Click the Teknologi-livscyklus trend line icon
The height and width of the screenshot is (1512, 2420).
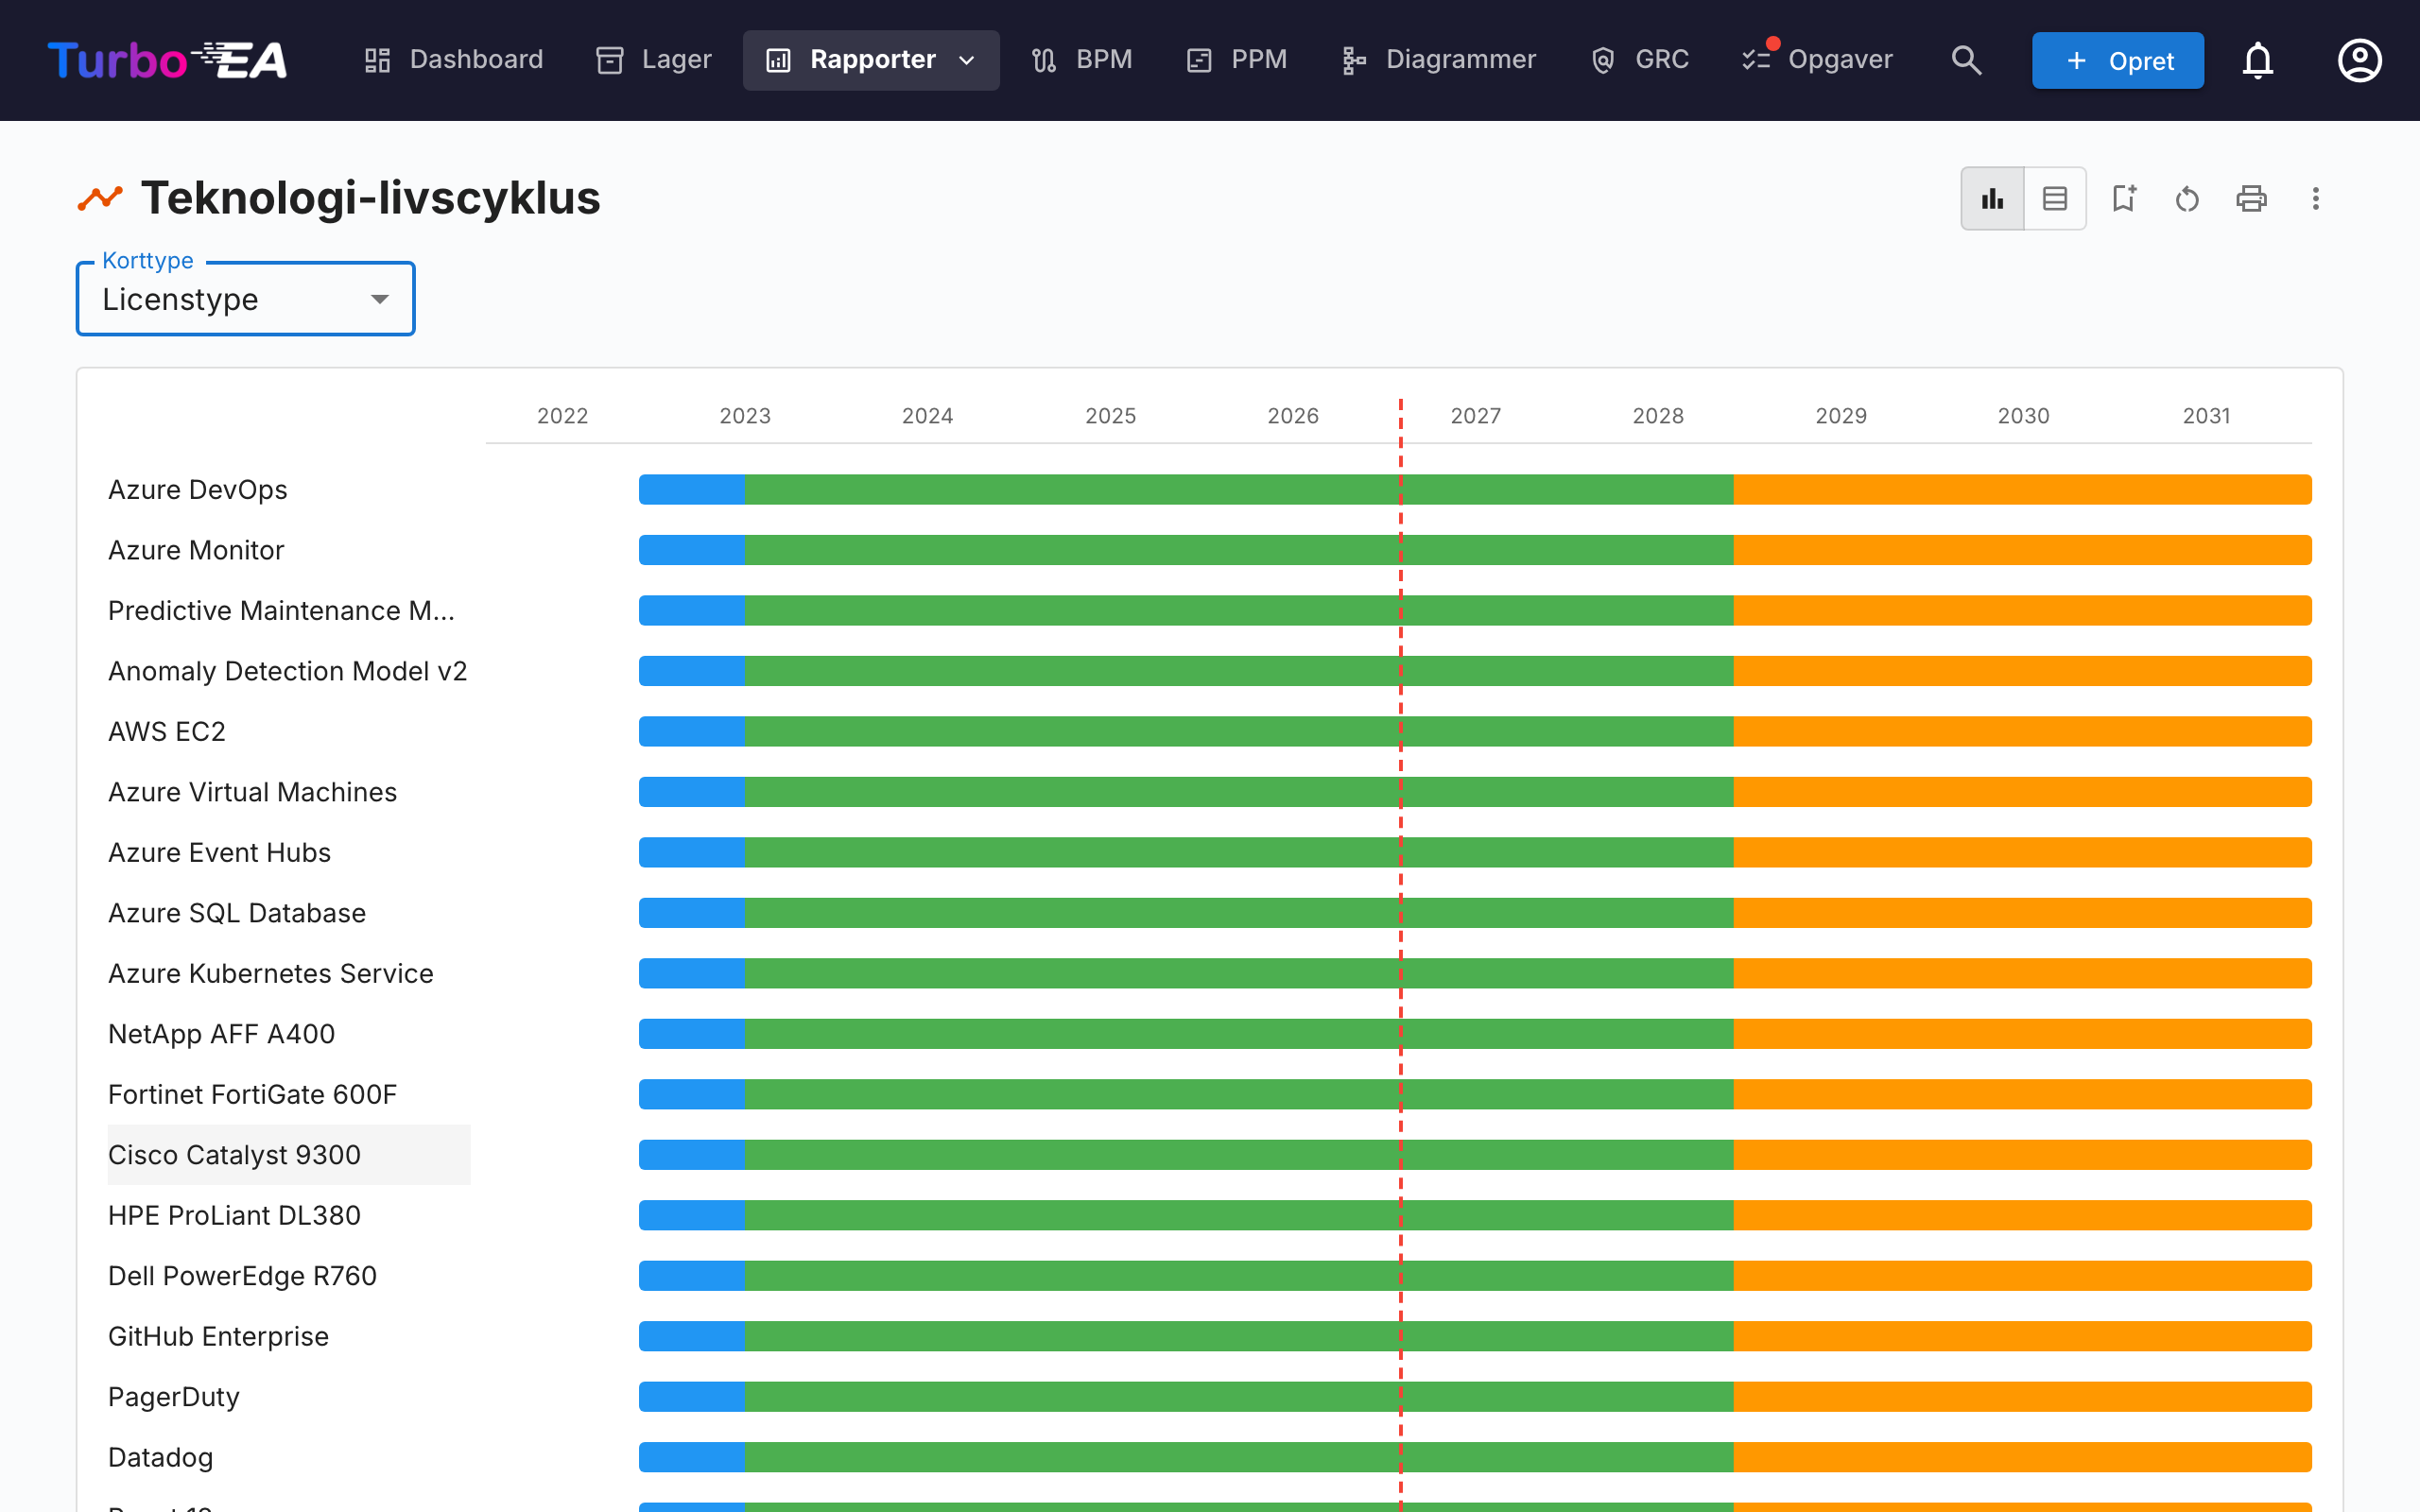click(100, 198)
